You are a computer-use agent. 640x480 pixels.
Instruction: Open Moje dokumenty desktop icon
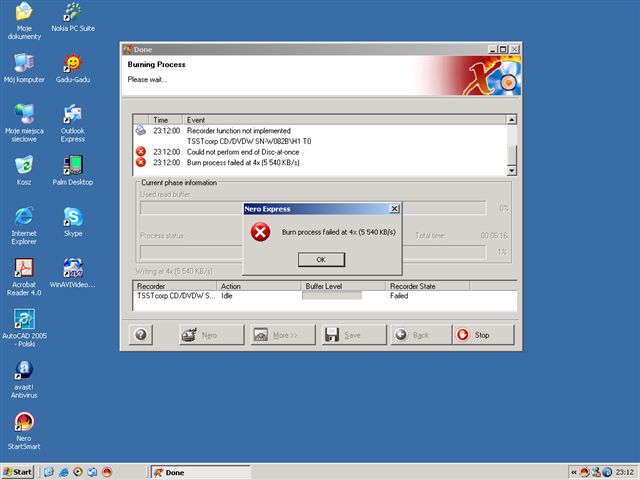(x=24, y=20)
